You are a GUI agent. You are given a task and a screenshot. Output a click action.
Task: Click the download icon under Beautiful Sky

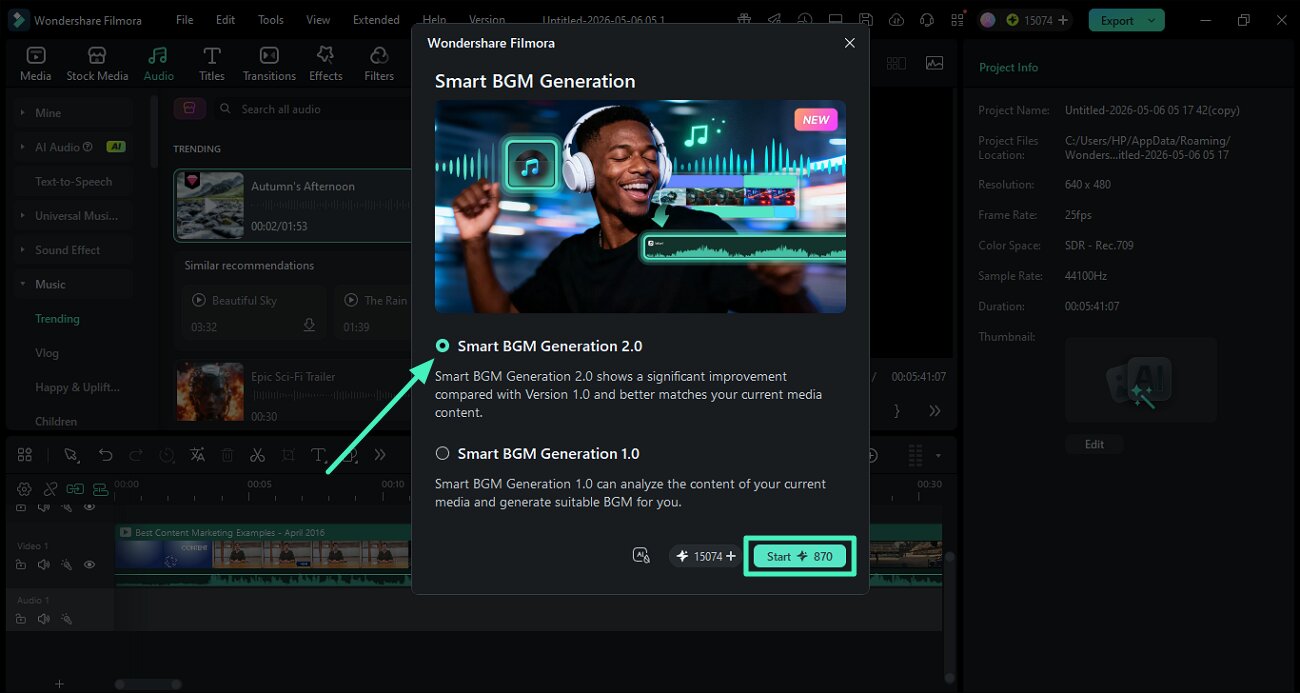click(309, 326)
